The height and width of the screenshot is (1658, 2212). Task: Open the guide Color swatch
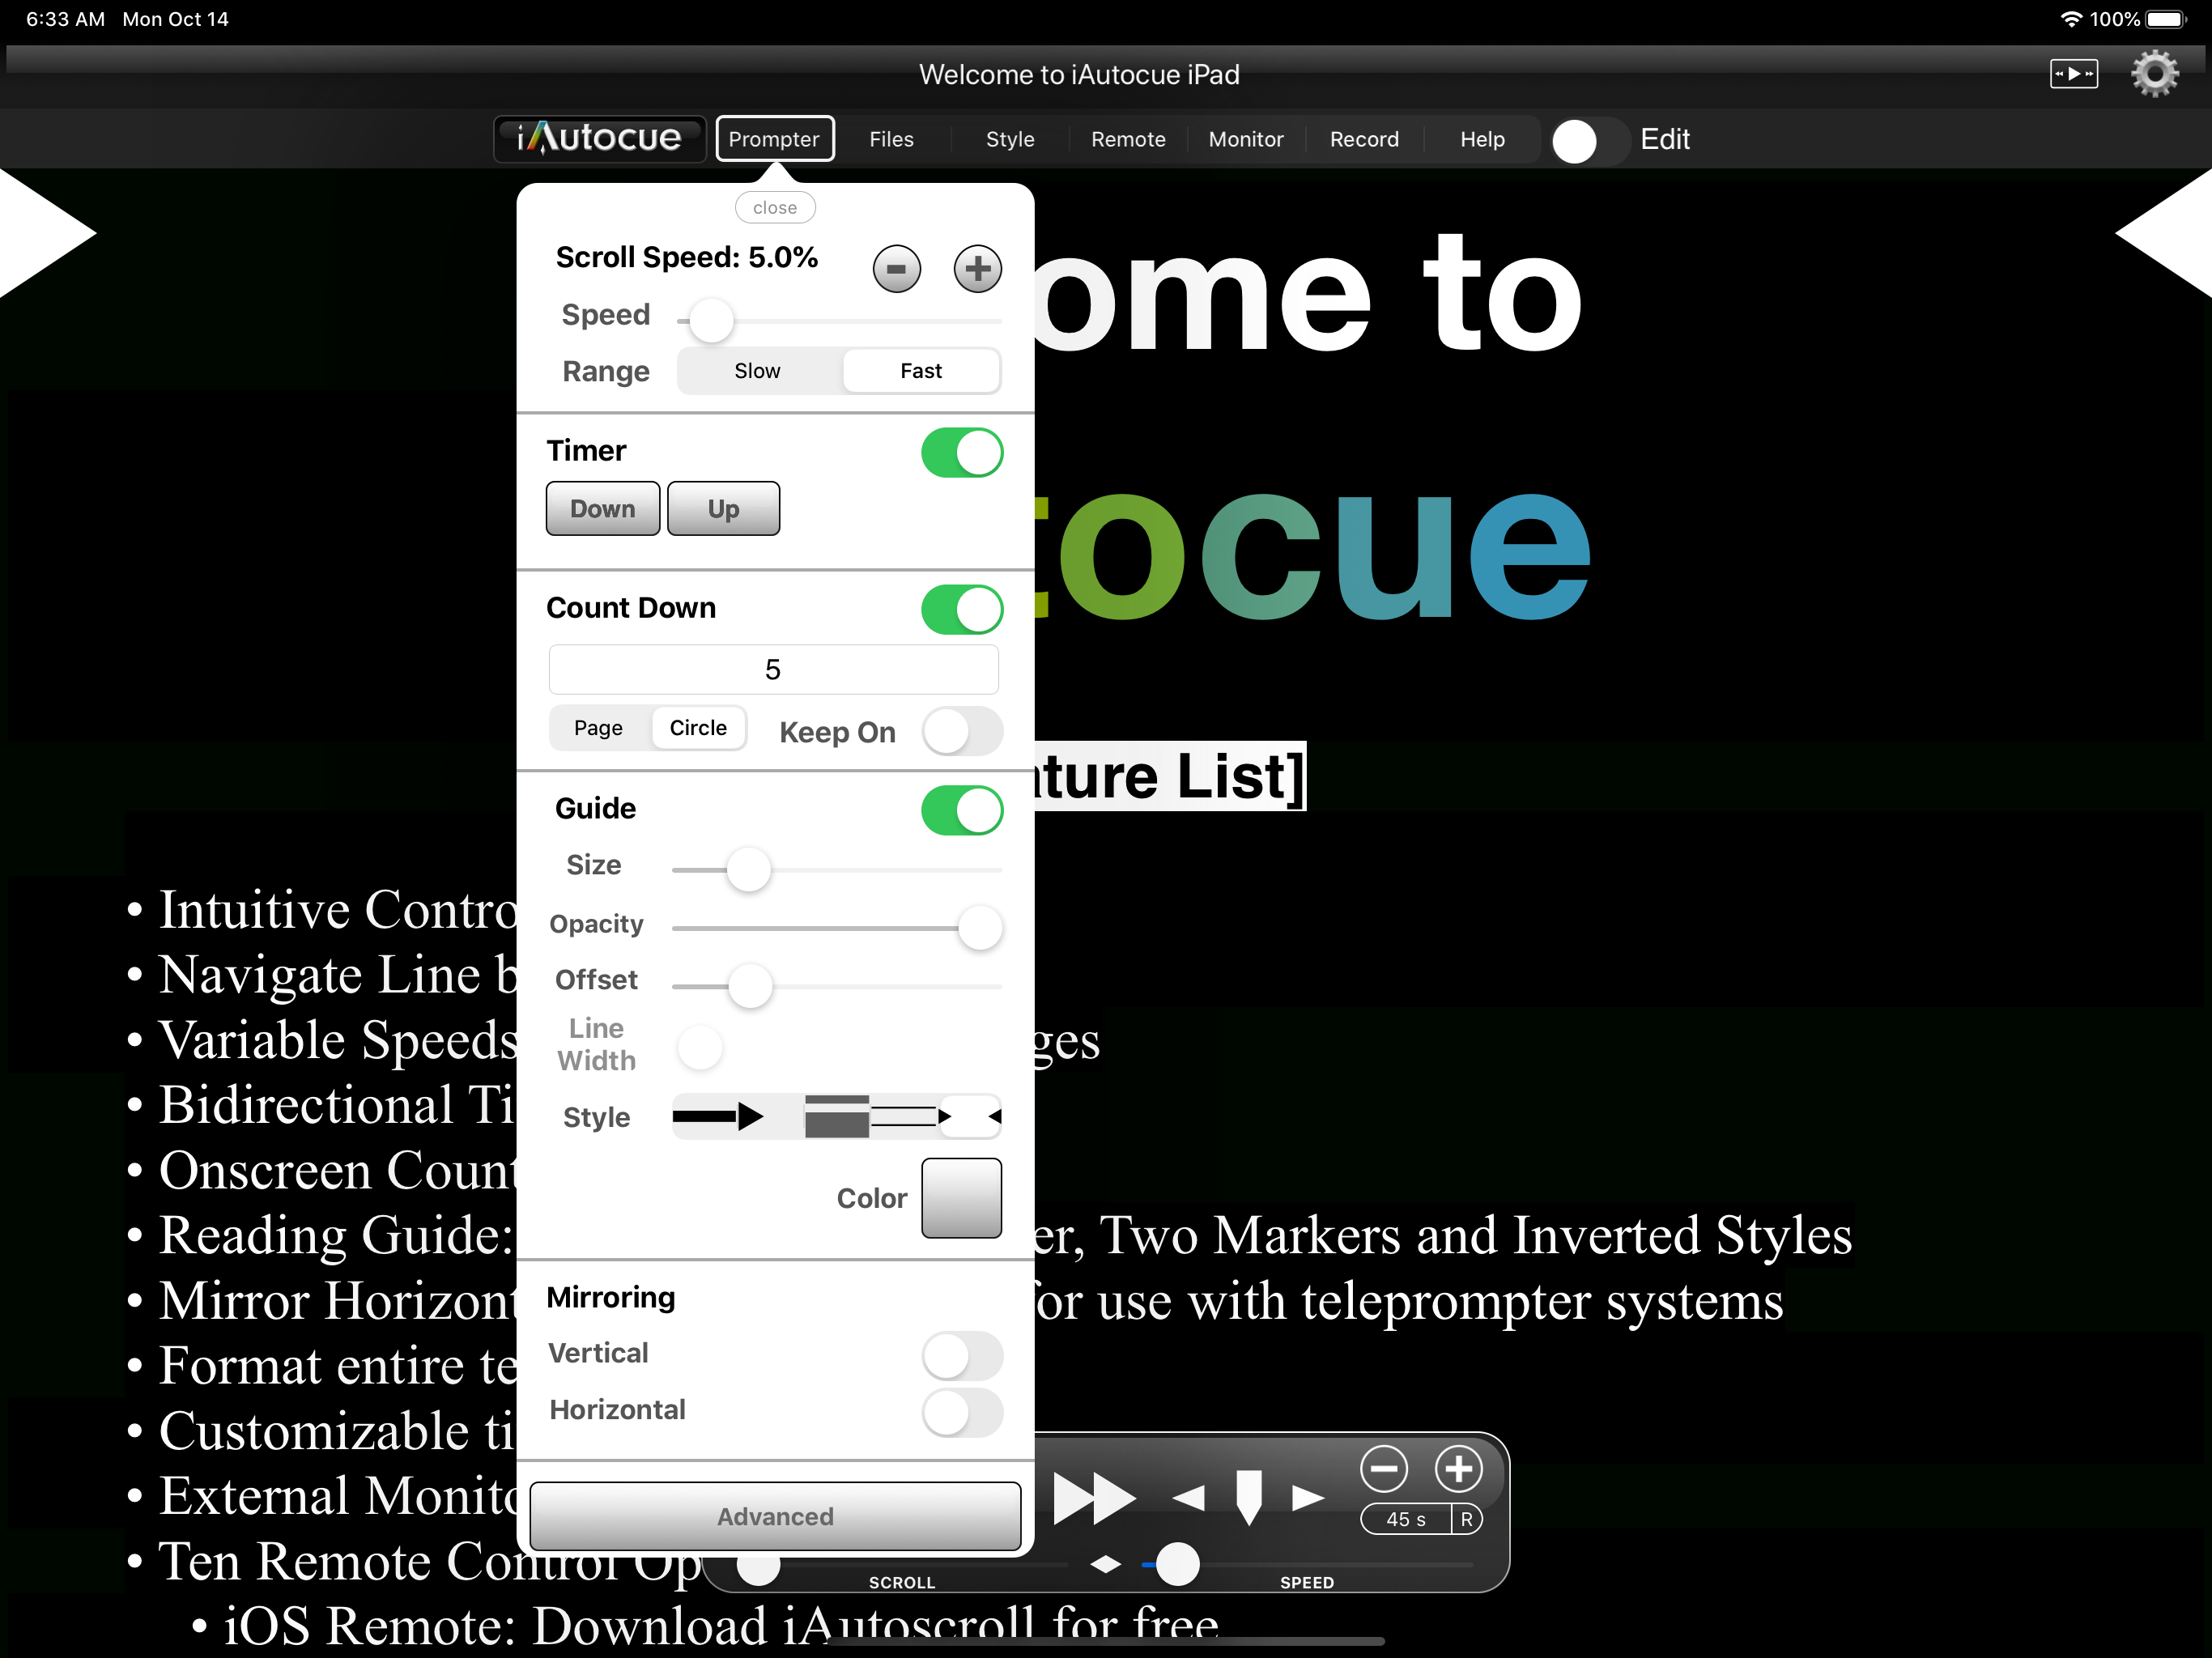click(961, 1198)
